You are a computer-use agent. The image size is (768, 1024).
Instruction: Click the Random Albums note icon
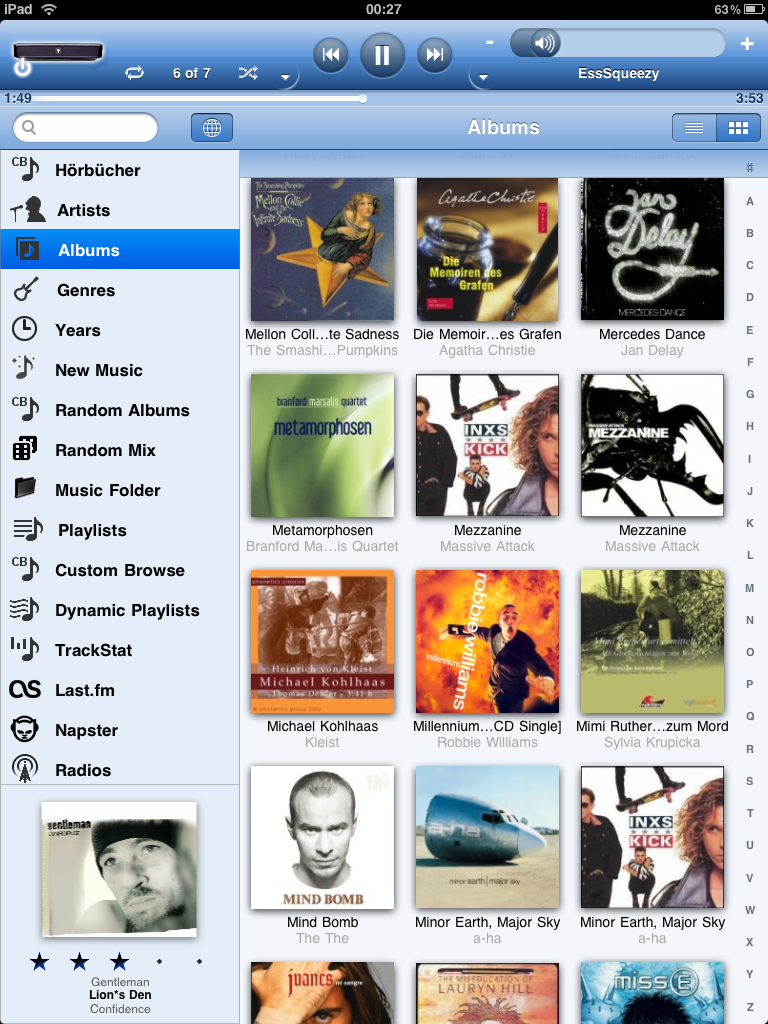(25, 409)
